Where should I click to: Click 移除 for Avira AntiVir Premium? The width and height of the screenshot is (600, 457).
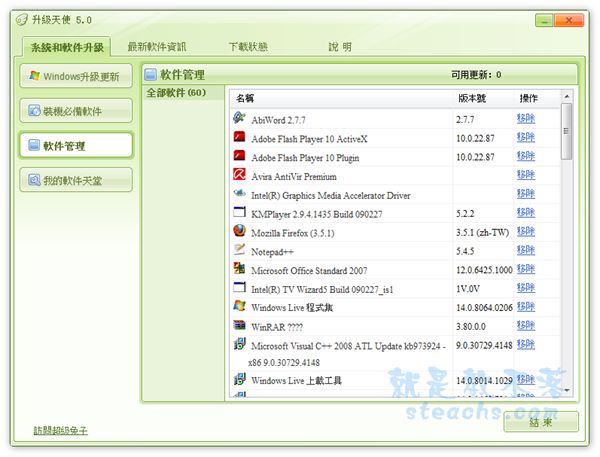pos(526,175)
